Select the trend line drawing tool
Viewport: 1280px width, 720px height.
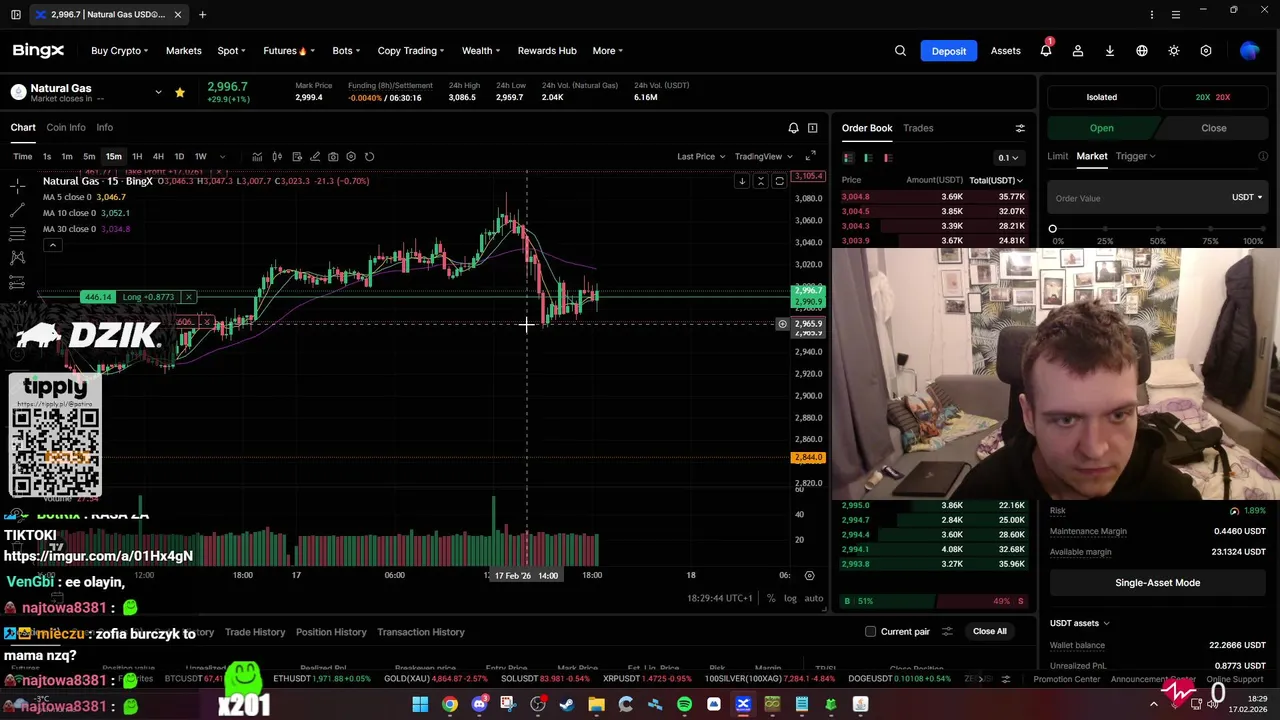click(17, 210)
